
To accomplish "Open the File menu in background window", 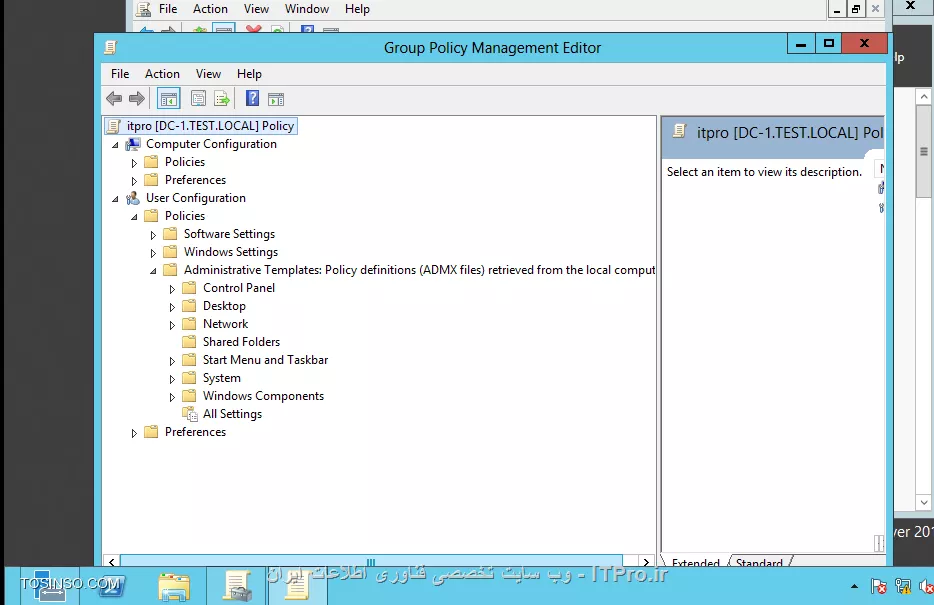I will 168,9.
